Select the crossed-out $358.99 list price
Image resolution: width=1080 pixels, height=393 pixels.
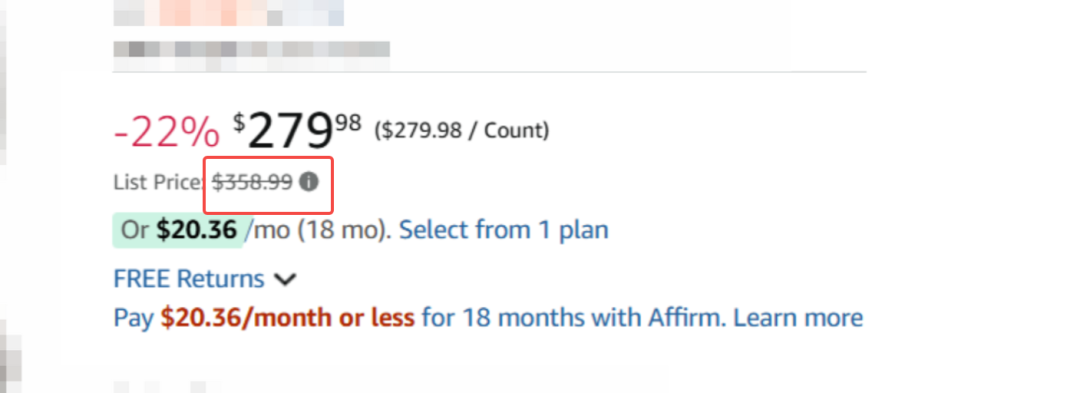252,182
